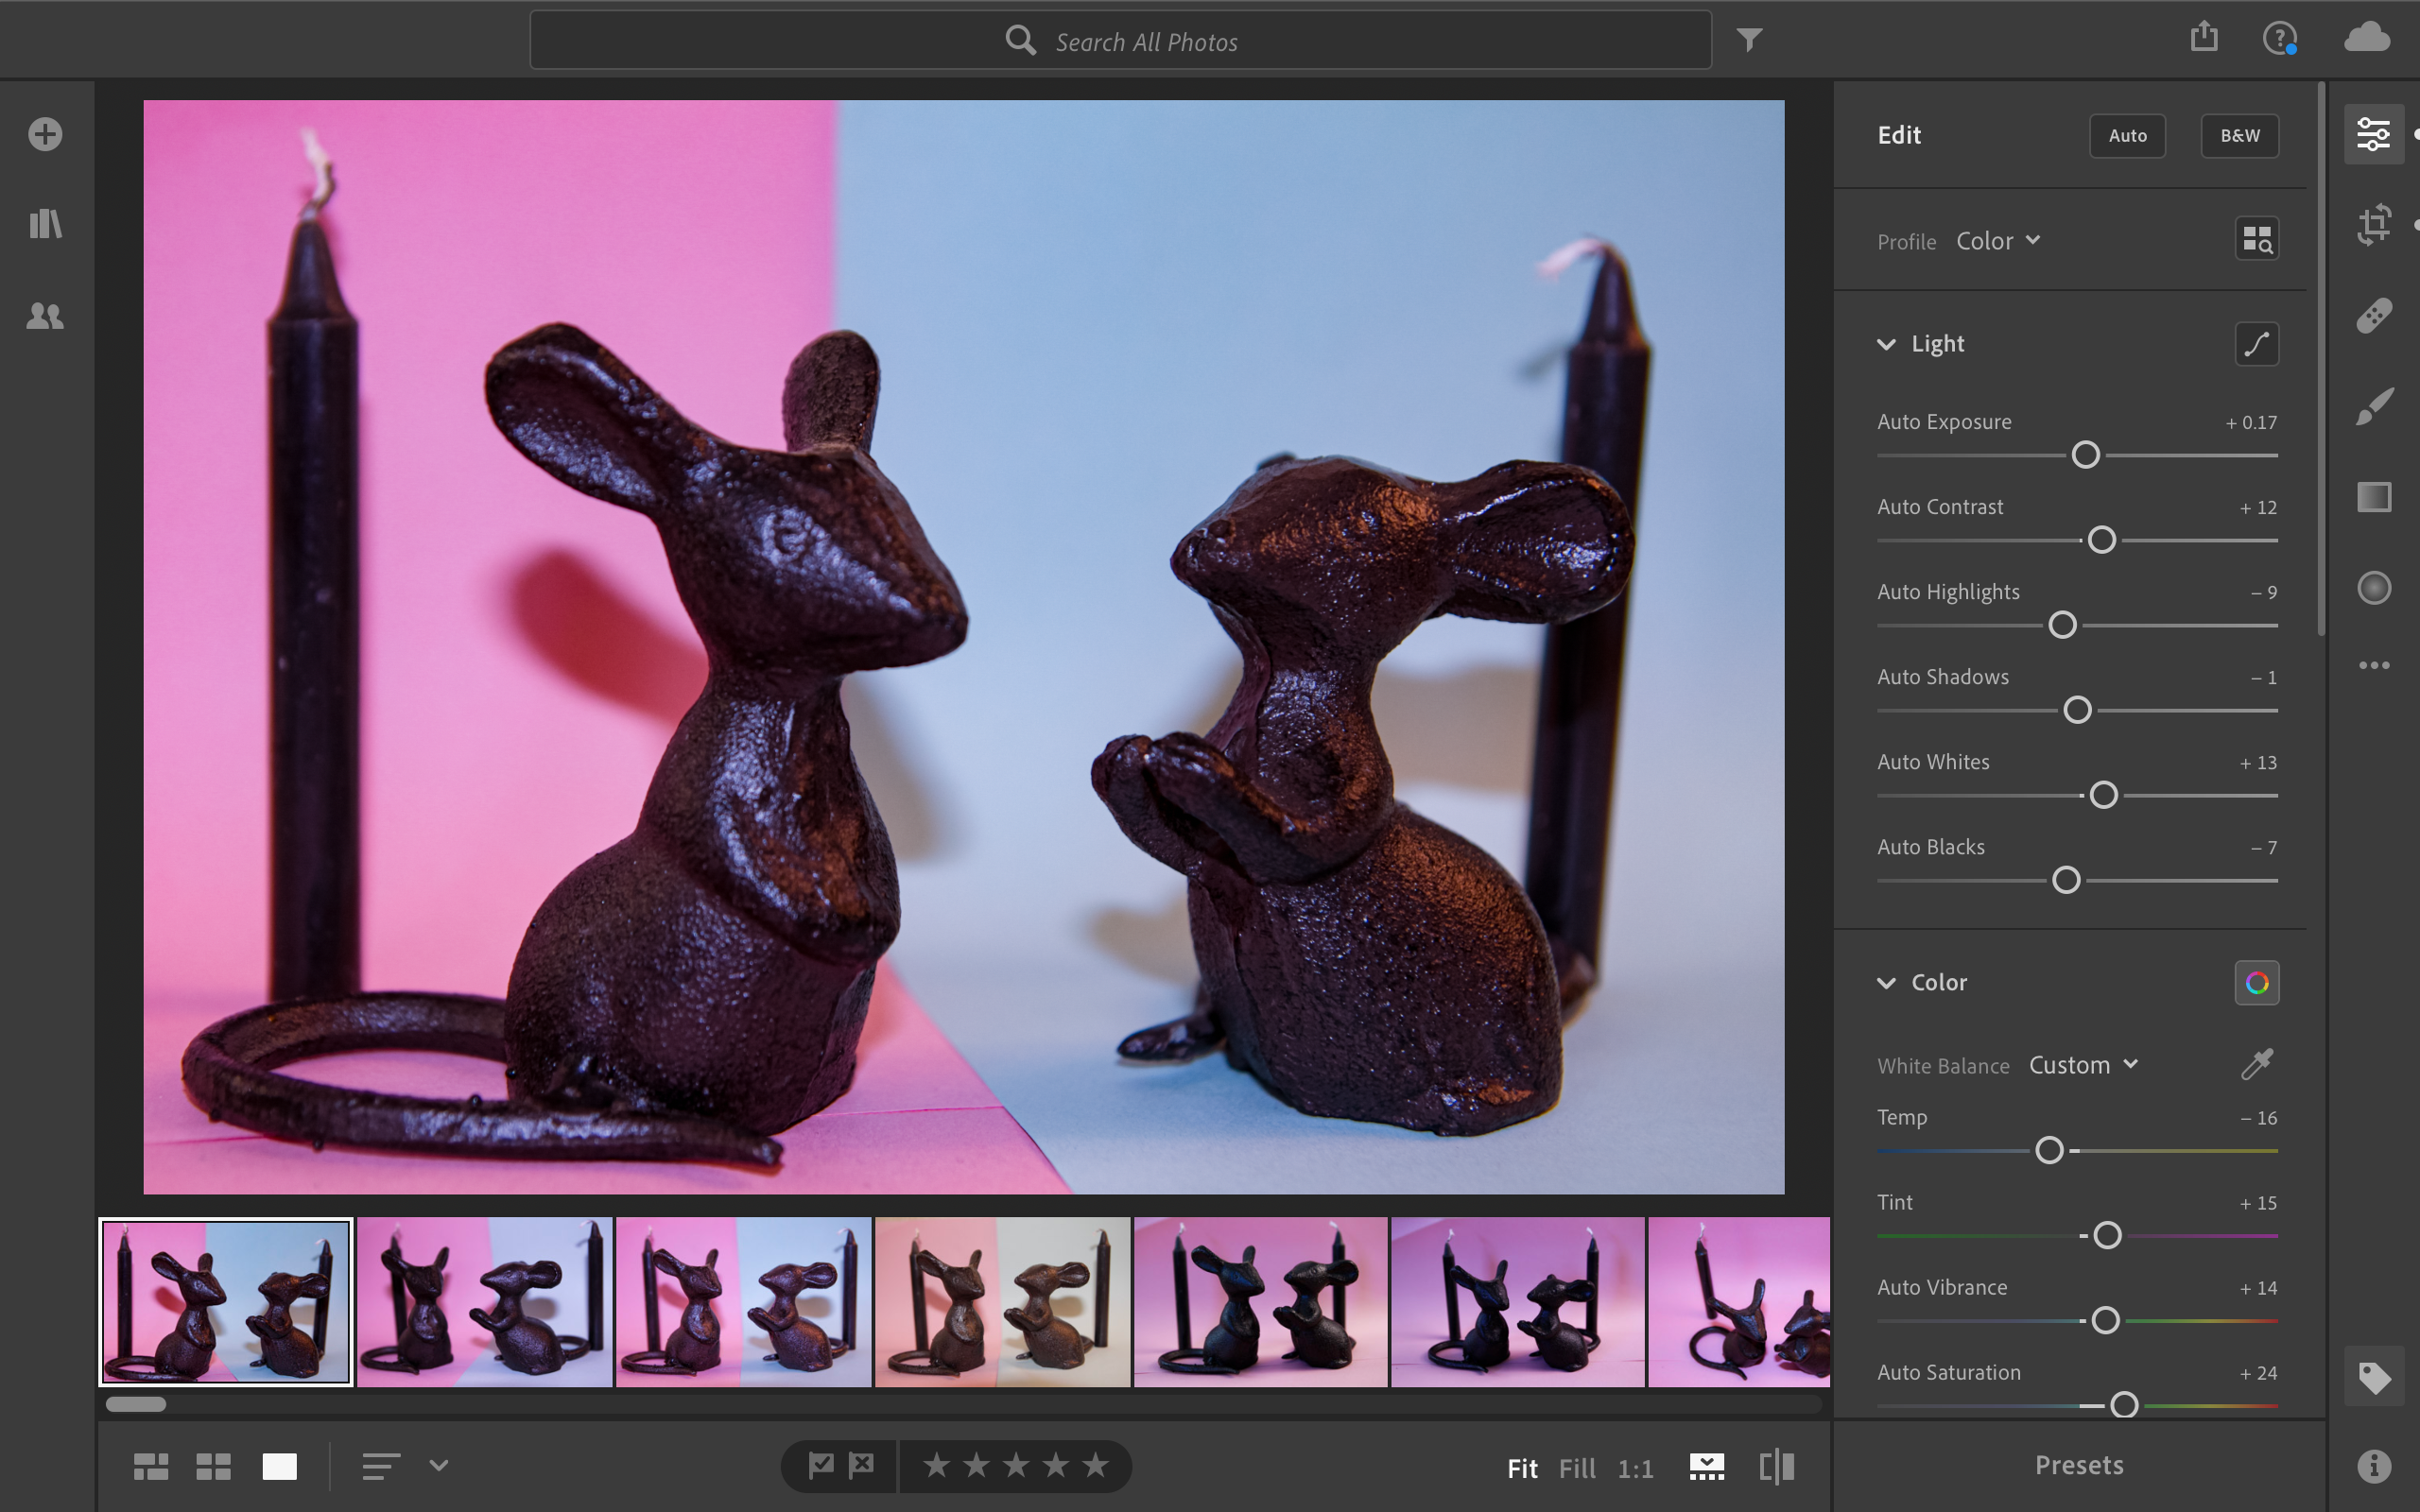Click the Auto Whites slider handle

click(2103, 795)
